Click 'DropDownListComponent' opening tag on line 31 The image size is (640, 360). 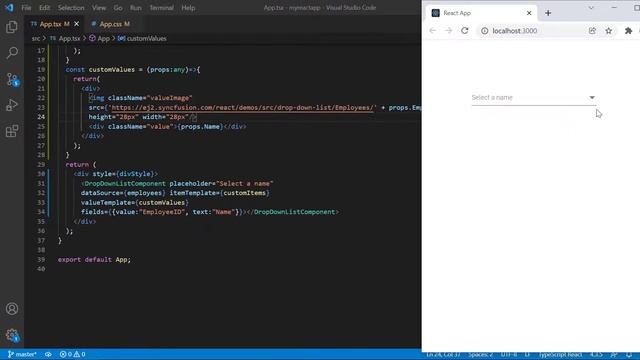[x=125, y=183]
